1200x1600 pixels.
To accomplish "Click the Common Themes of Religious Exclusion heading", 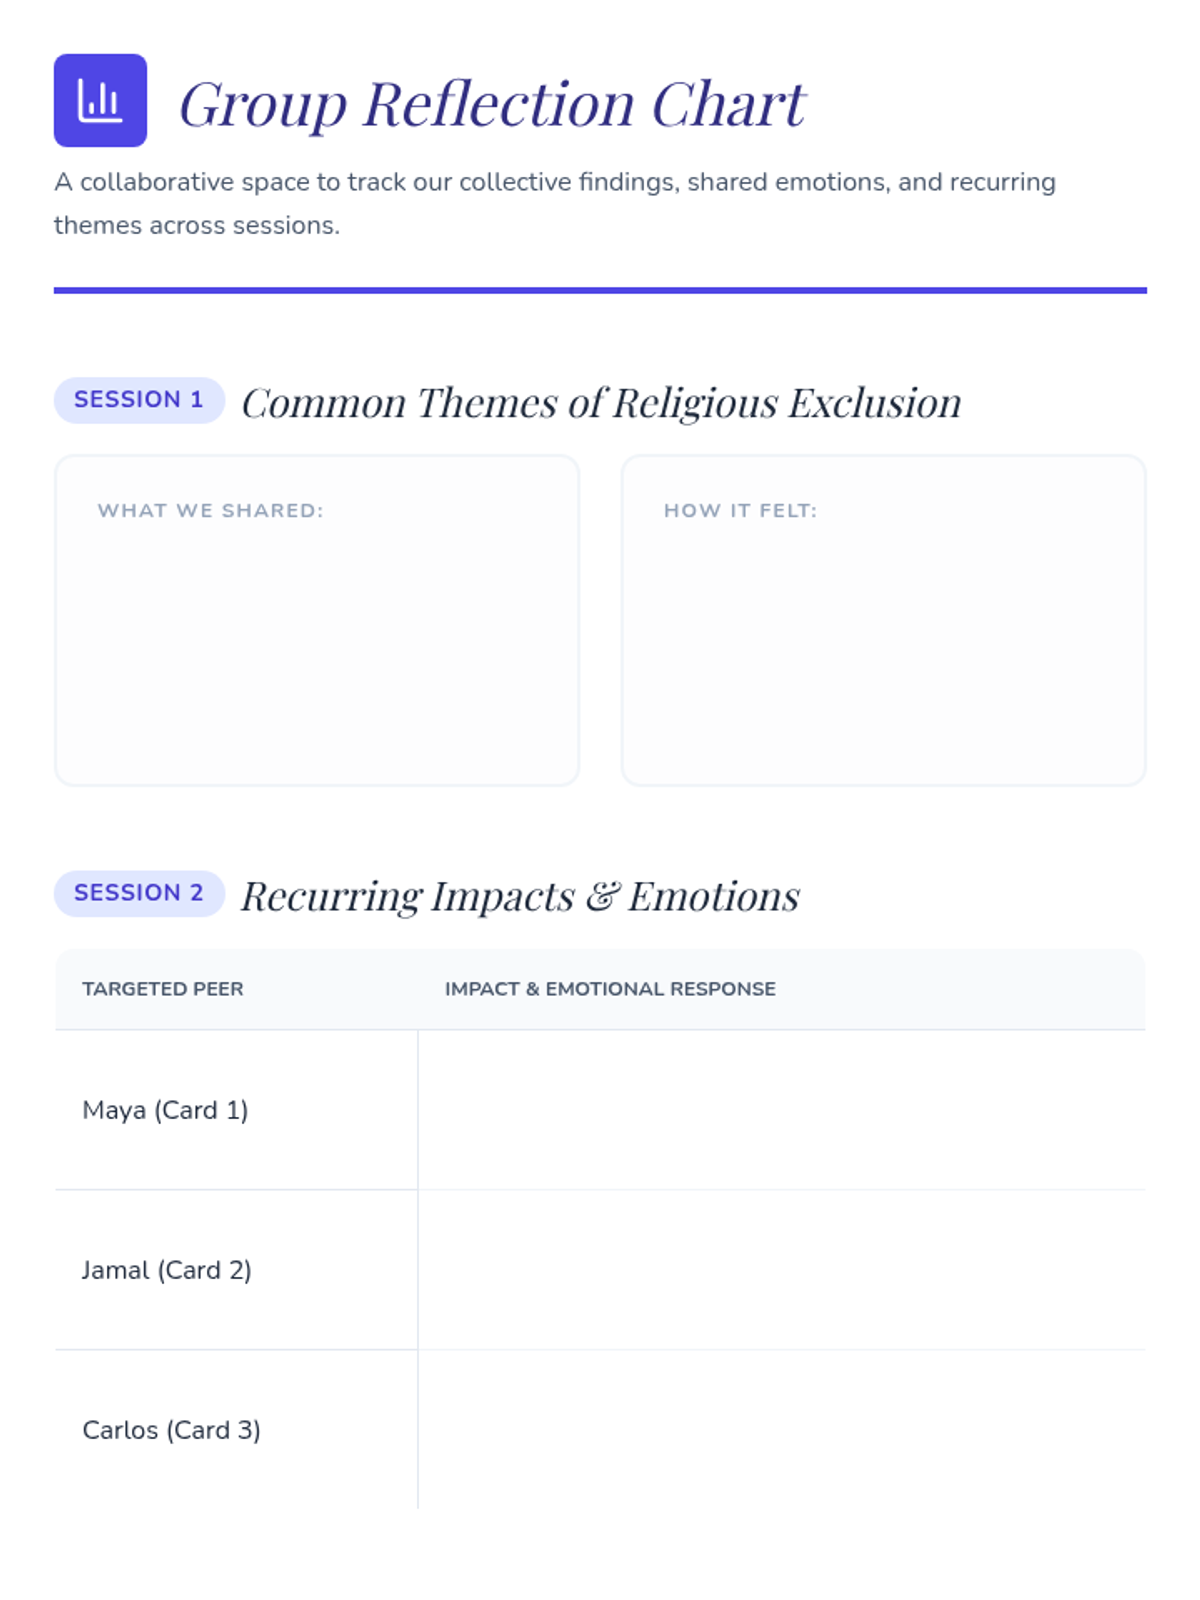I will pyautogui.click(x=601, y=403).
